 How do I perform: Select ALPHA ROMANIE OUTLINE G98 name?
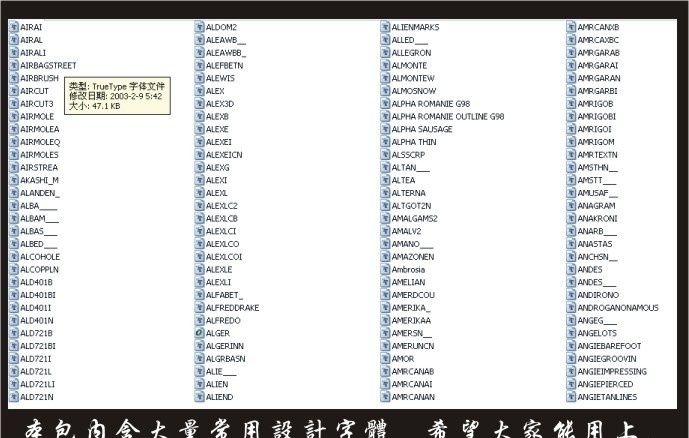click(x=448, y=116)
